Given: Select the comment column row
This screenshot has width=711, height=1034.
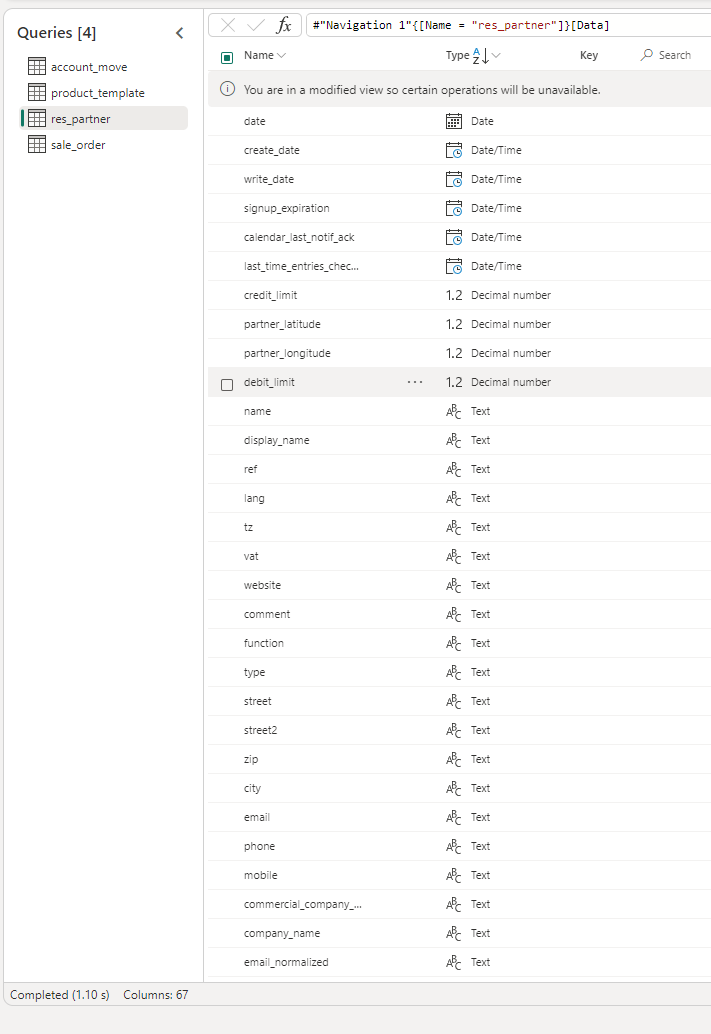Looking at the screenshot, I should click(x=459, y=615).
